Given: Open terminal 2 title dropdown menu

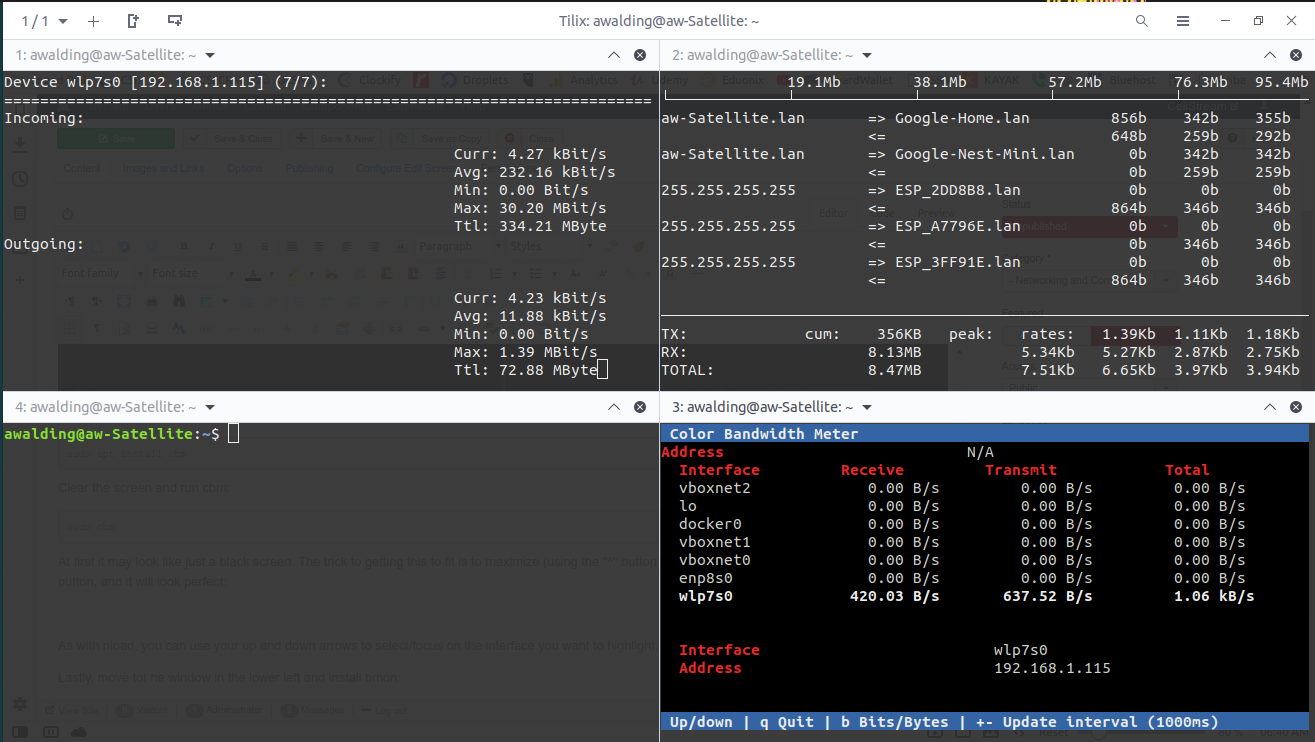Looking at the screenshot, I should click(x=867, y=56).
